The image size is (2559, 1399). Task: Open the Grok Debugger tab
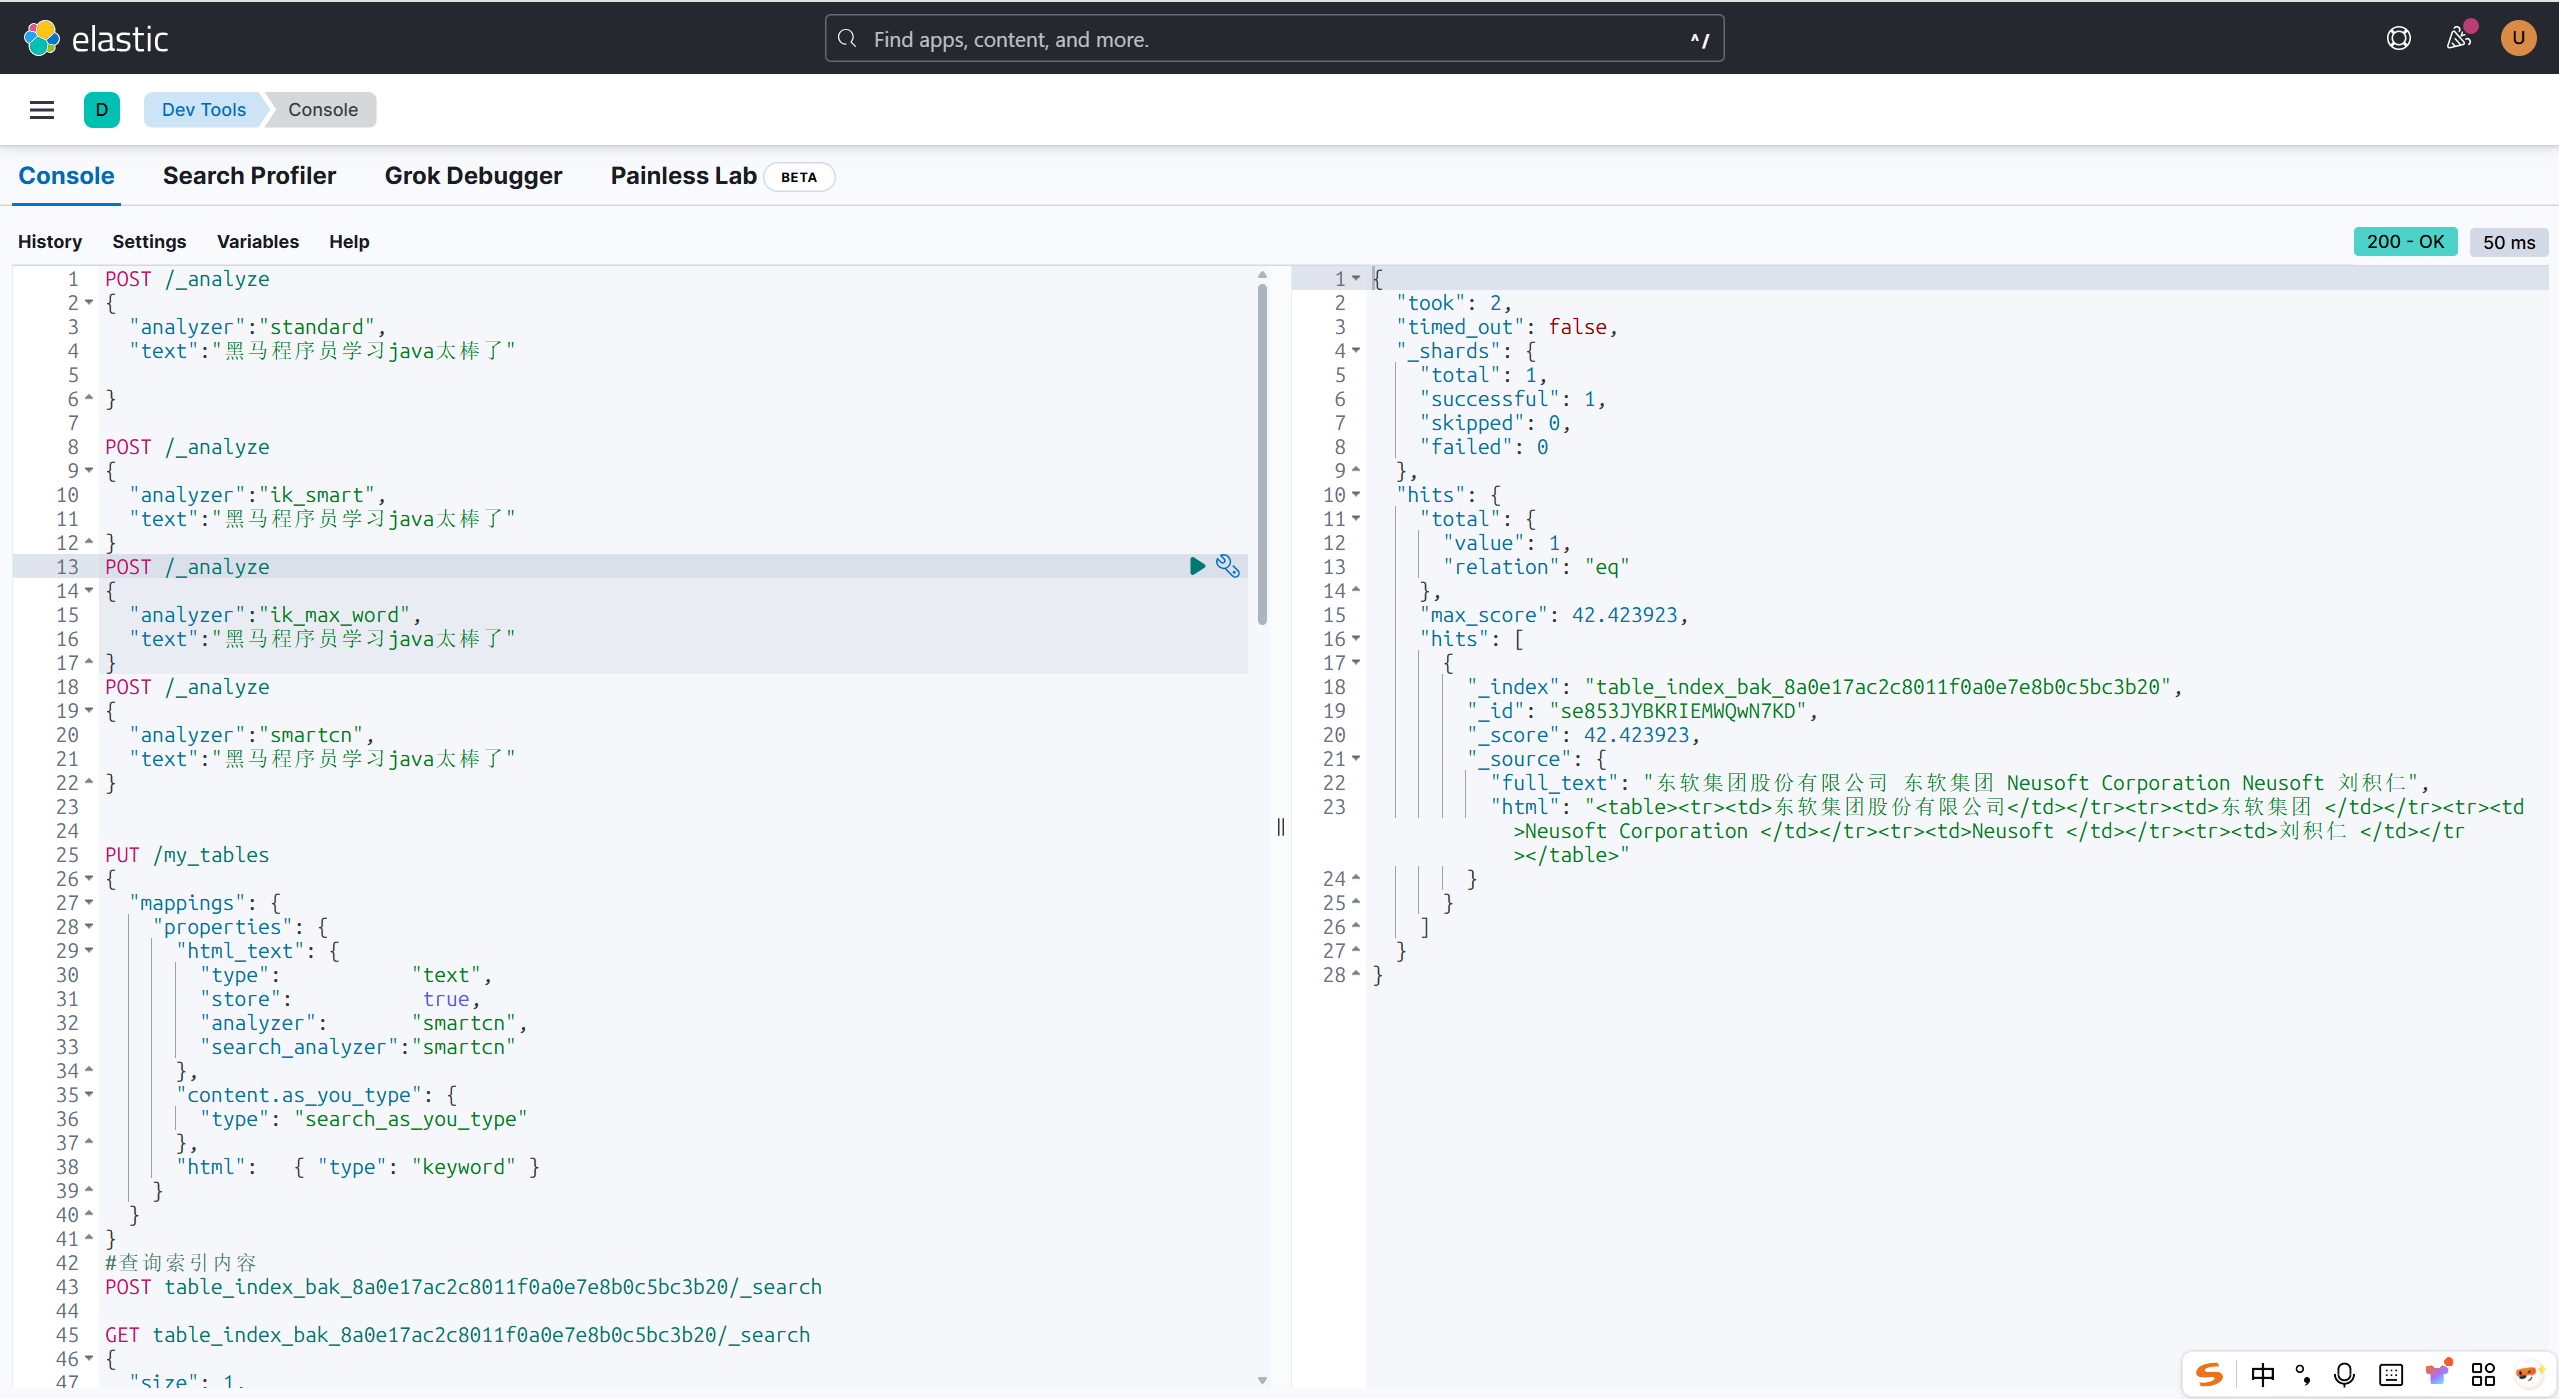tap(473, 176)
